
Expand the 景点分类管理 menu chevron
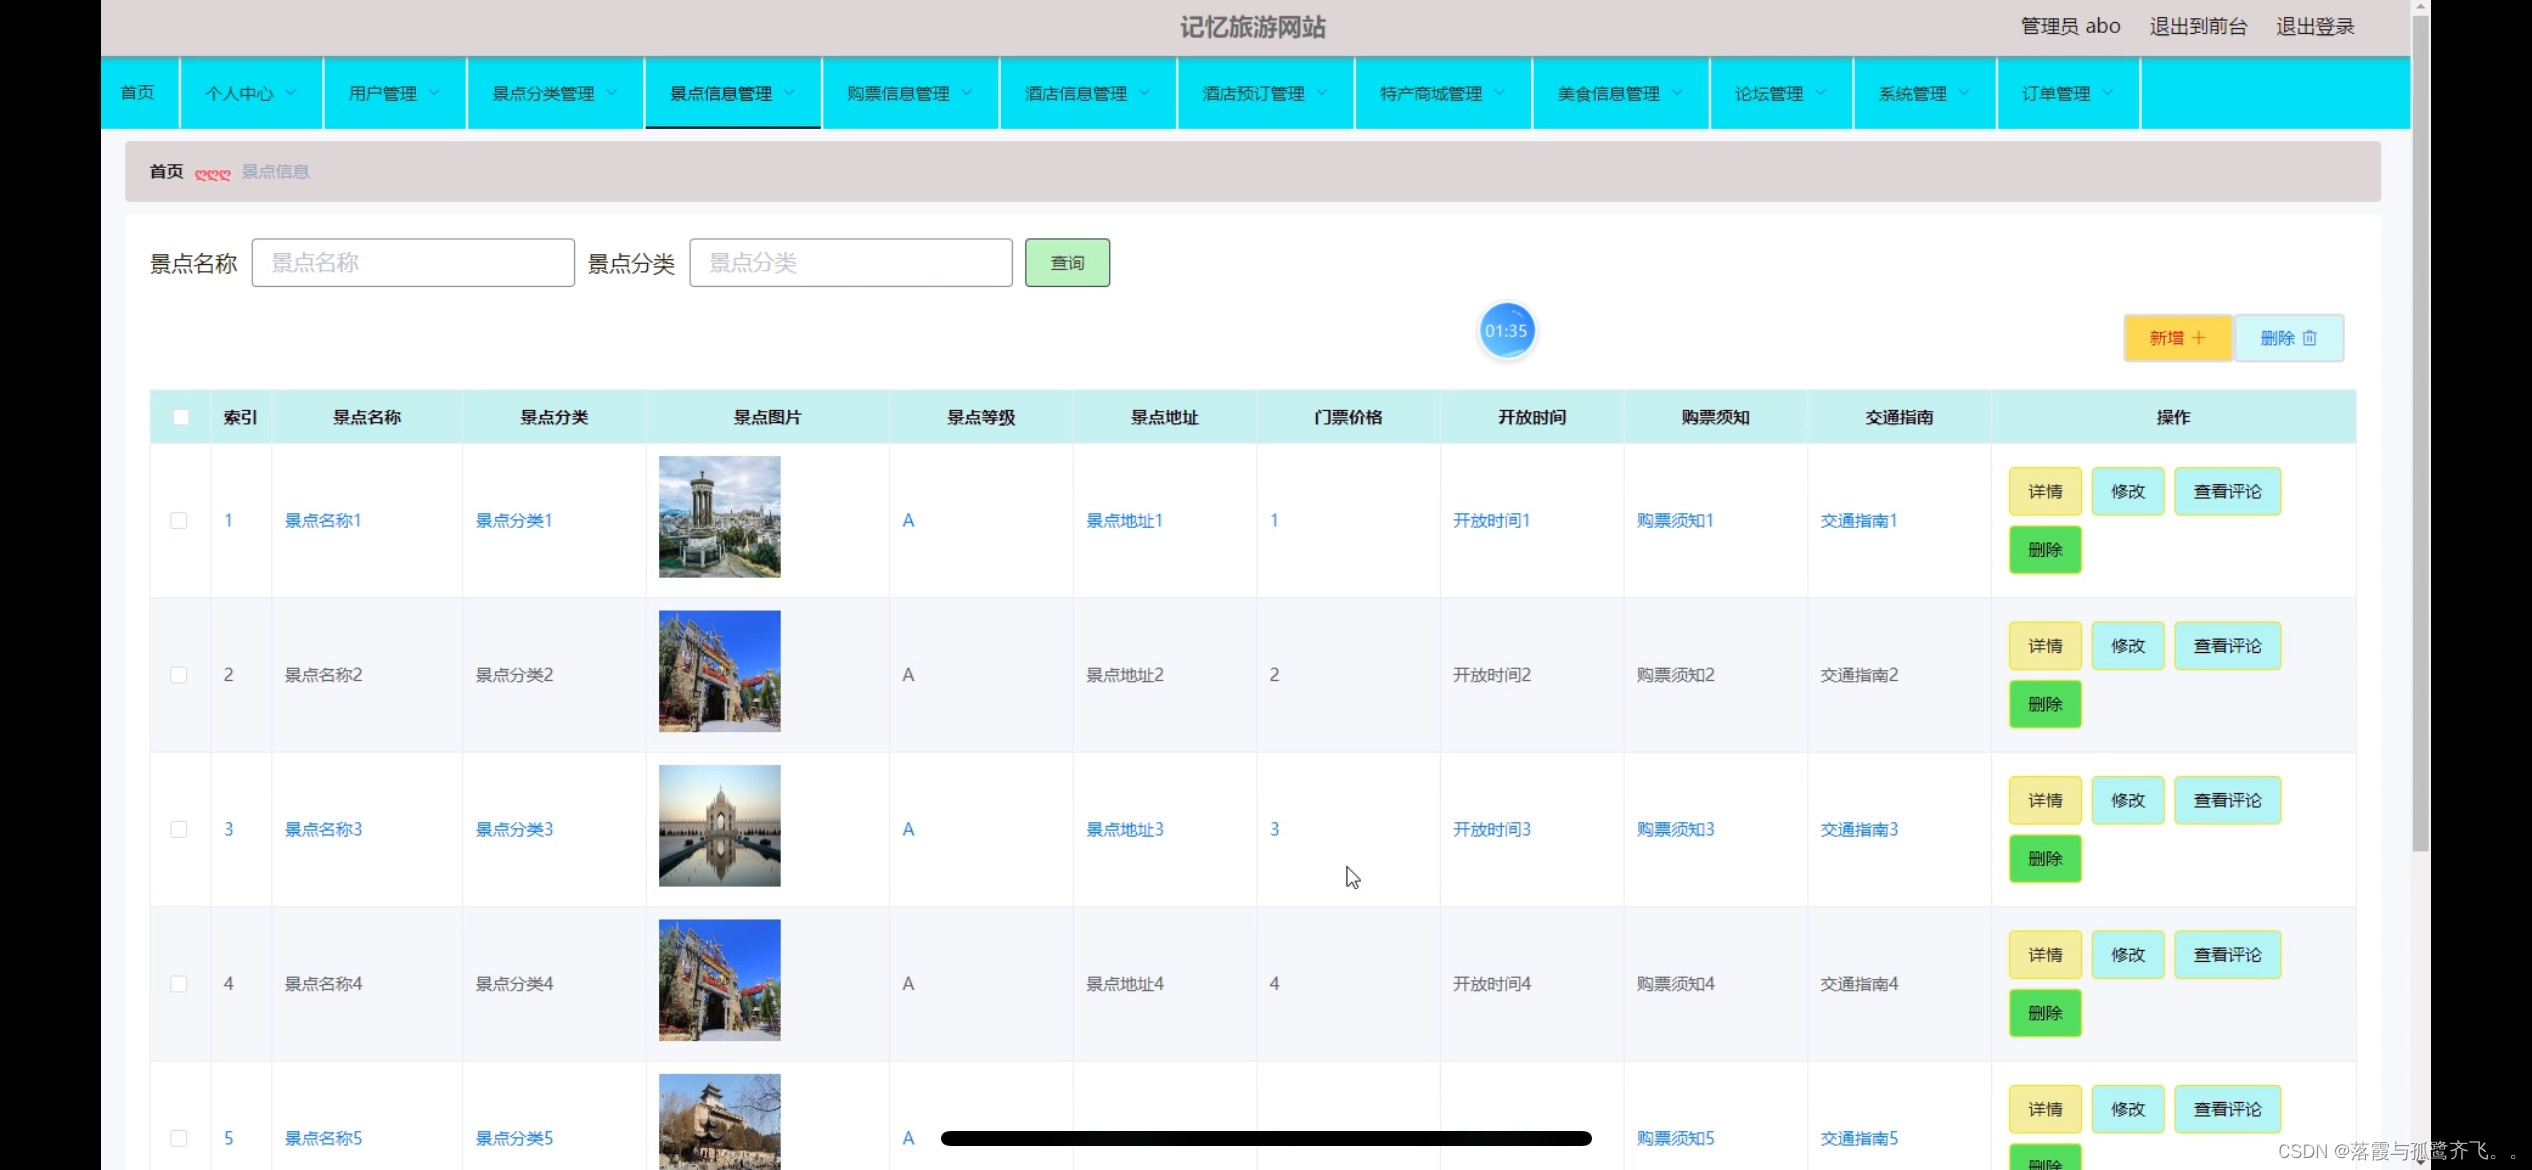pyautogui.click(x=612, y=93)
